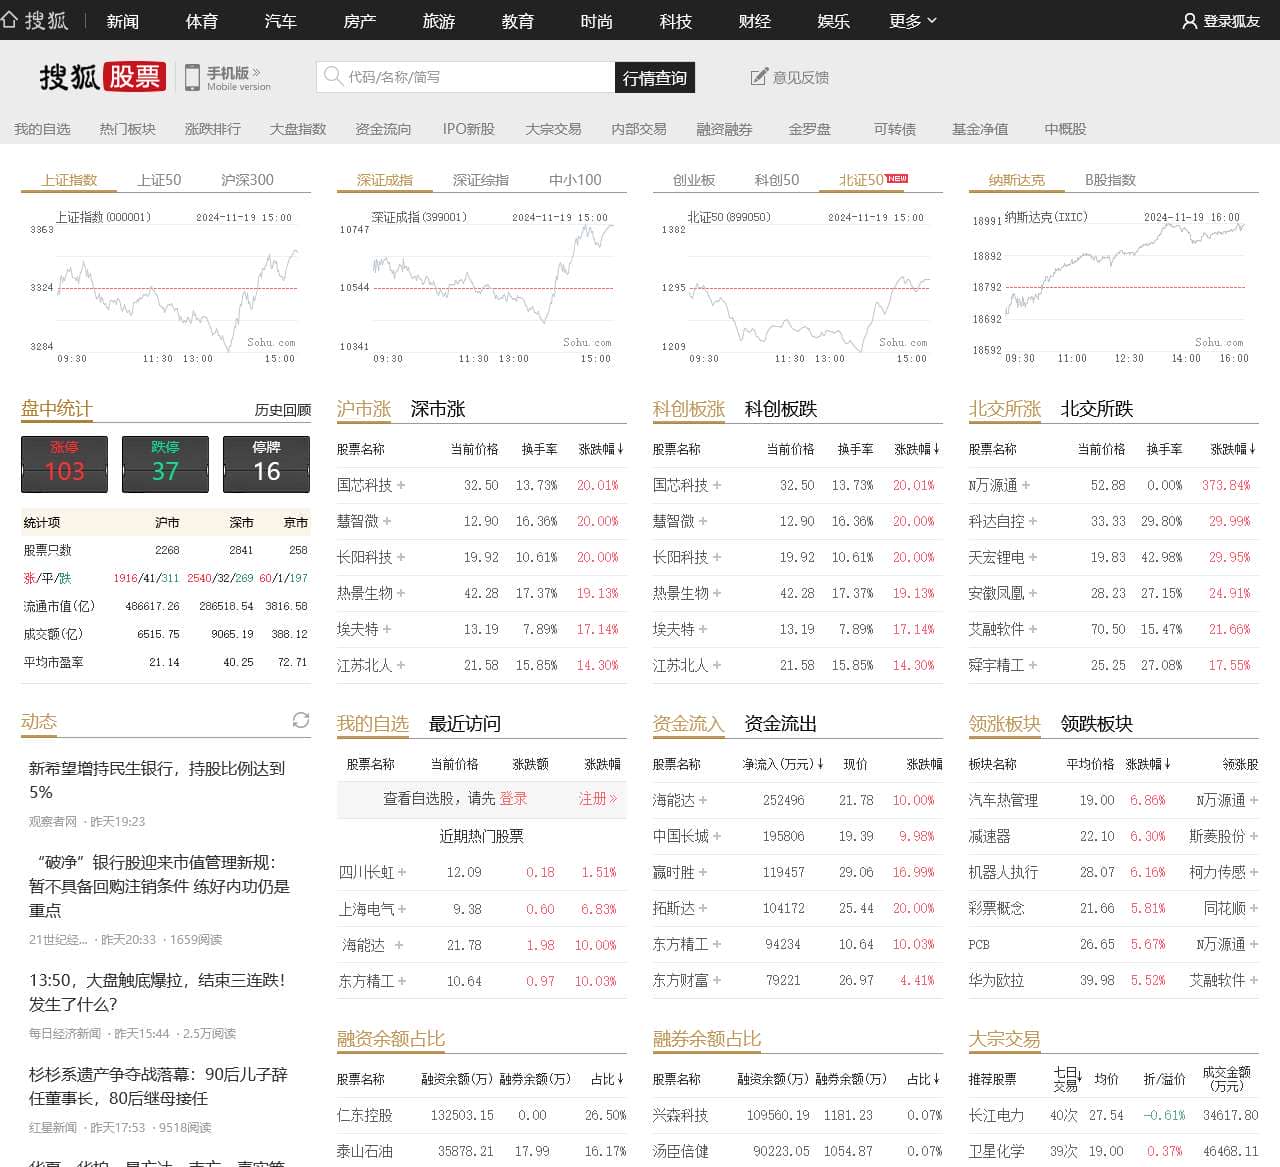Open 财经 in top navigation bar
This screenshot has width=1280, height=1167.
754,21
